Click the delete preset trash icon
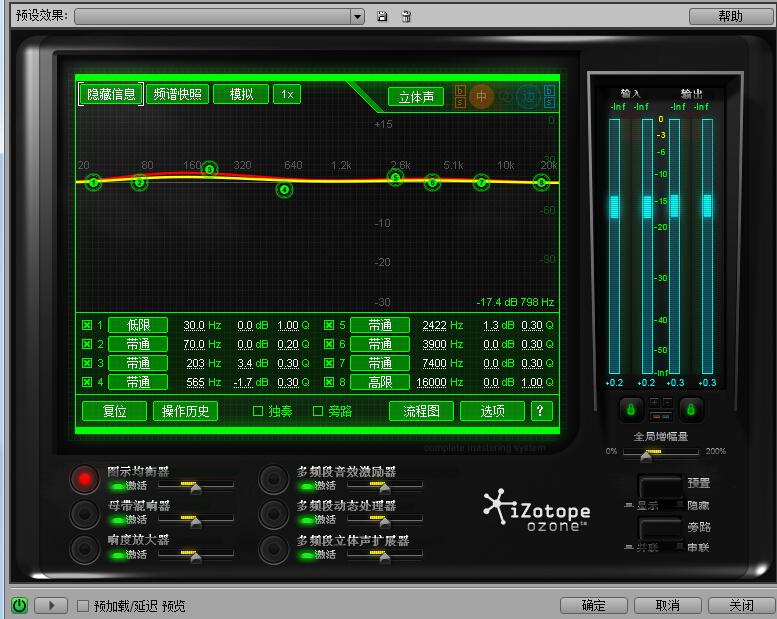The image size is (777, 619). (x=405, y=16)
